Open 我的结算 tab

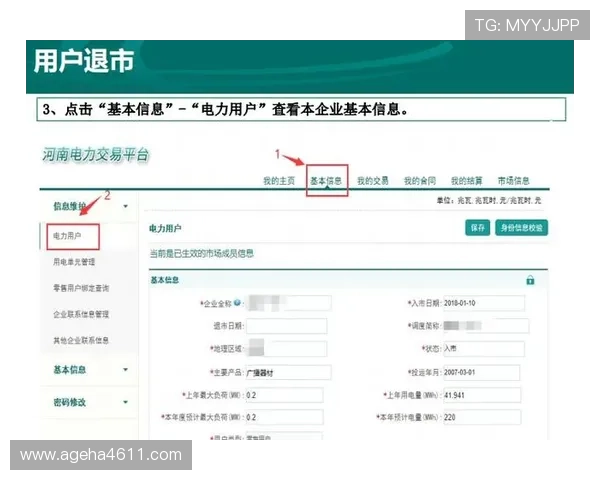[x=466, y=181]
